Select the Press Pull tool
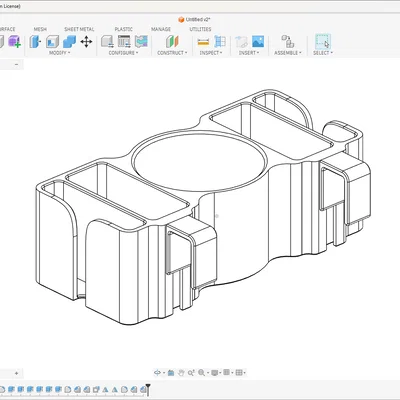 [x=35, y=42]
